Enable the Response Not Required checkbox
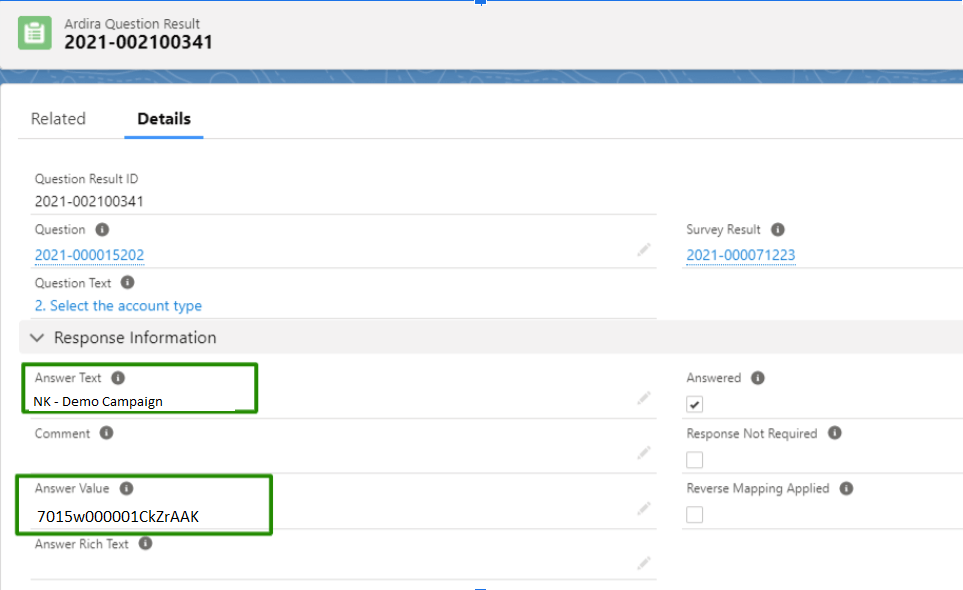 693,459
